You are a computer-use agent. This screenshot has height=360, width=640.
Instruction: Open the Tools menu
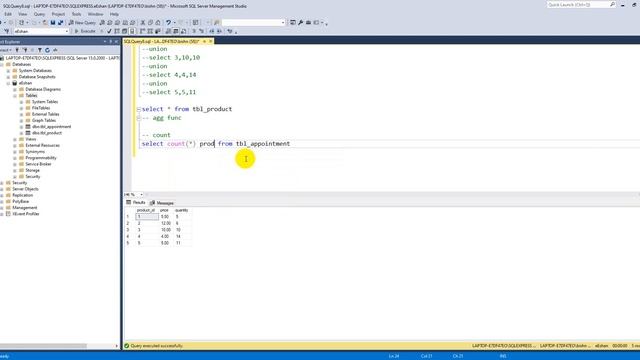pos(76,14)
